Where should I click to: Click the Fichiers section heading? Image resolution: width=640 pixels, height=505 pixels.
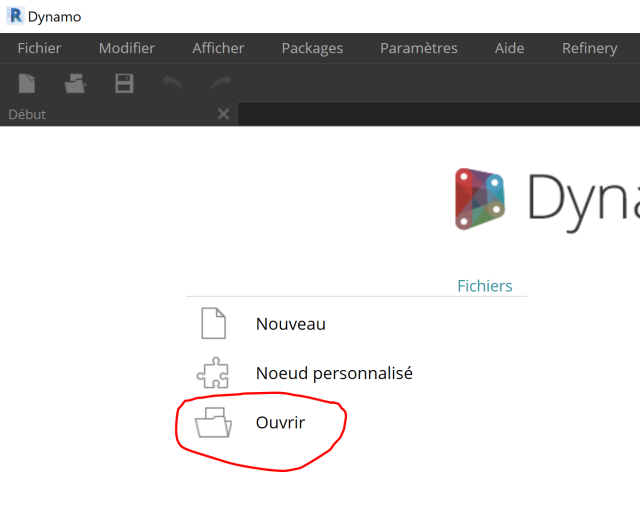pyautogui.click(x=484, y=286)
